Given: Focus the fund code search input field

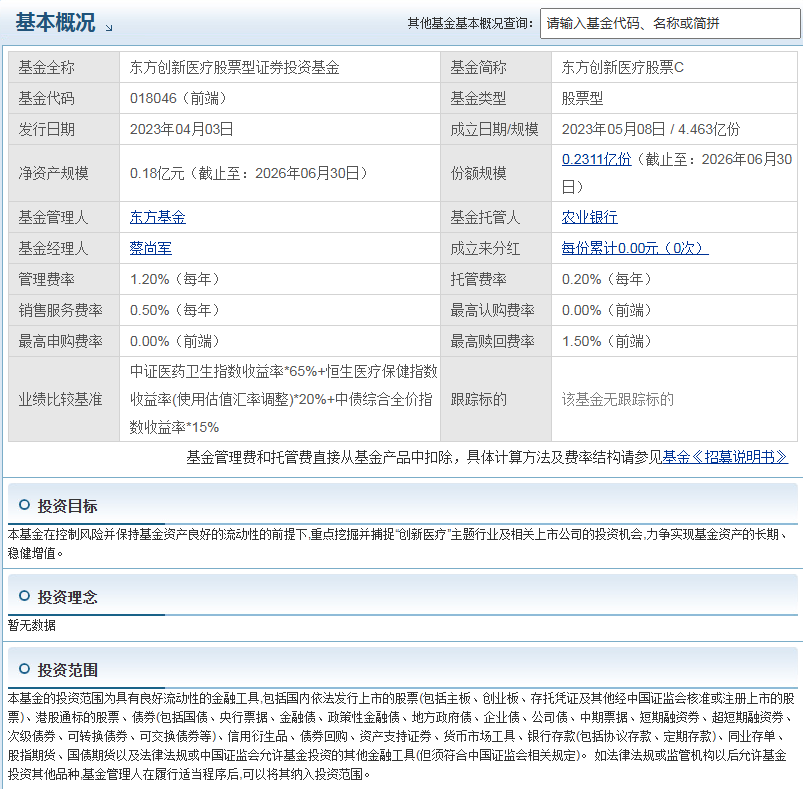Looking at the screenshot, I should click(x=670, y=24).
